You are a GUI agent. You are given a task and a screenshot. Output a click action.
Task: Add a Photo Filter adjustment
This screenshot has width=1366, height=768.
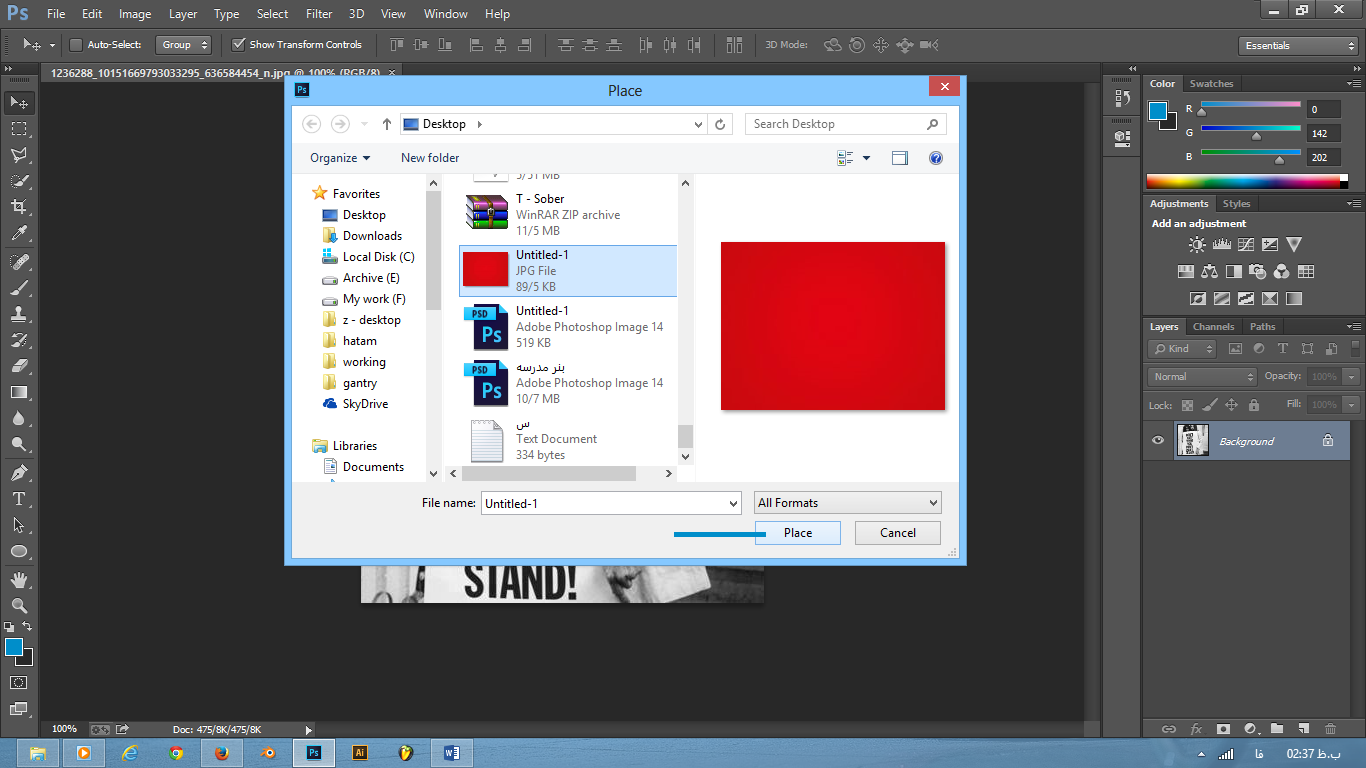click(x=1257, y=271)
